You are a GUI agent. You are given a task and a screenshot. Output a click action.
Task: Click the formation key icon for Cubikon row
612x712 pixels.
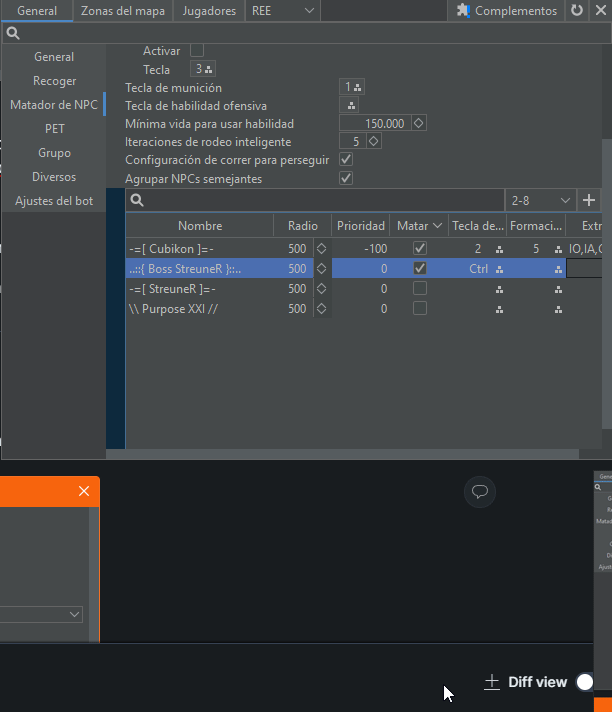pos(558,249)
